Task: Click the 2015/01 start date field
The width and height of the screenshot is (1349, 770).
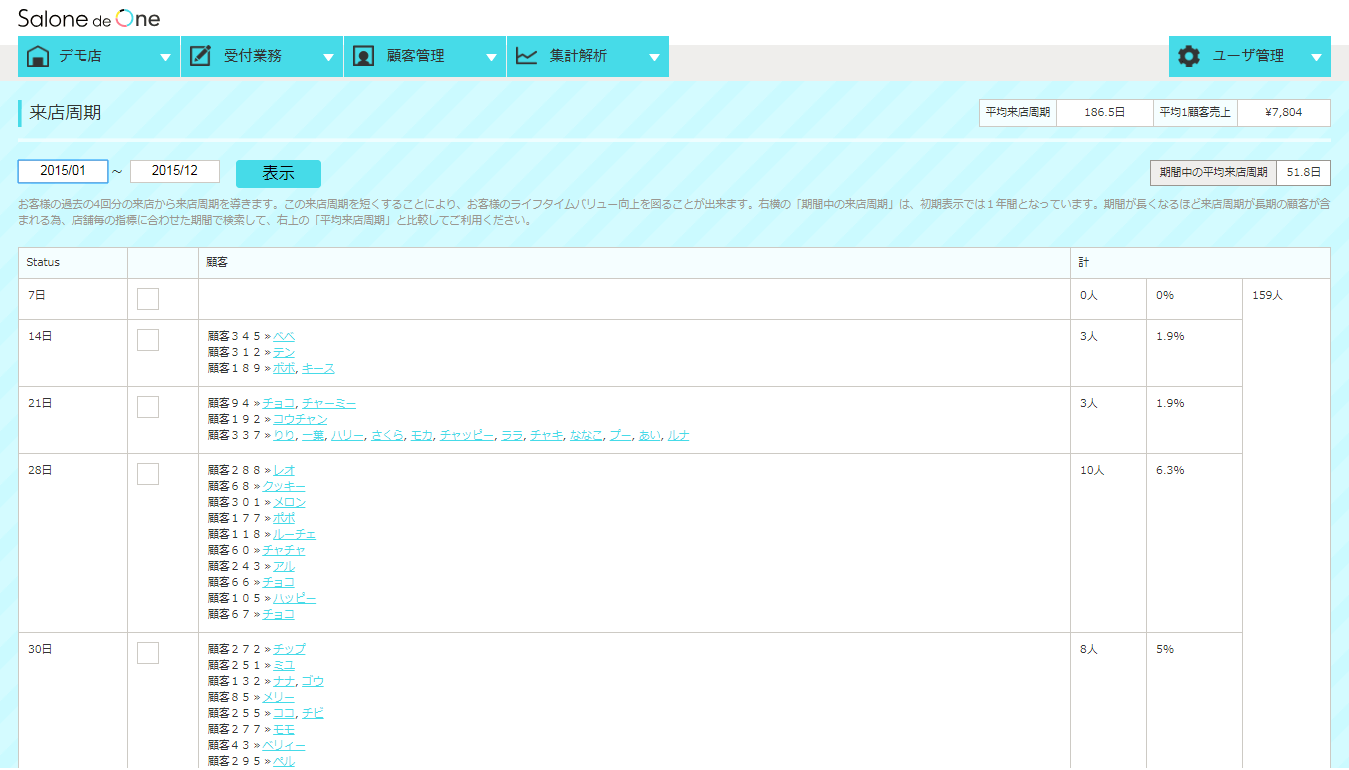Action: 62,171
